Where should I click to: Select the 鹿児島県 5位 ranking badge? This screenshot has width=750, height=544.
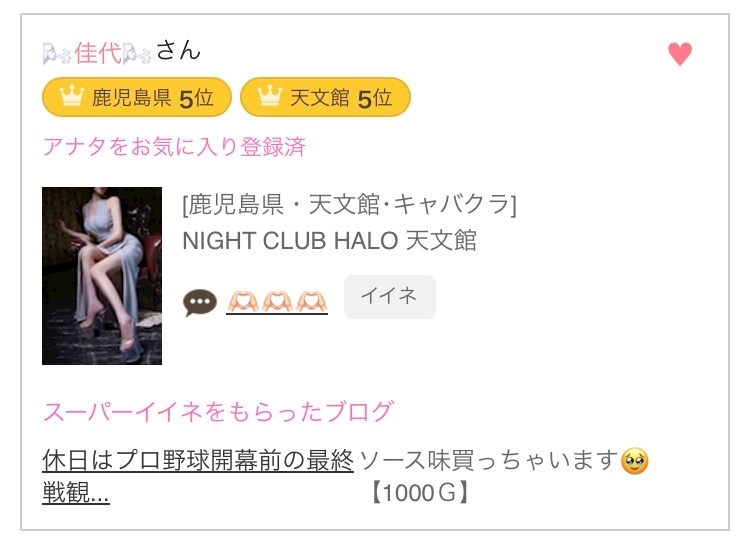(x=137, y=98)
